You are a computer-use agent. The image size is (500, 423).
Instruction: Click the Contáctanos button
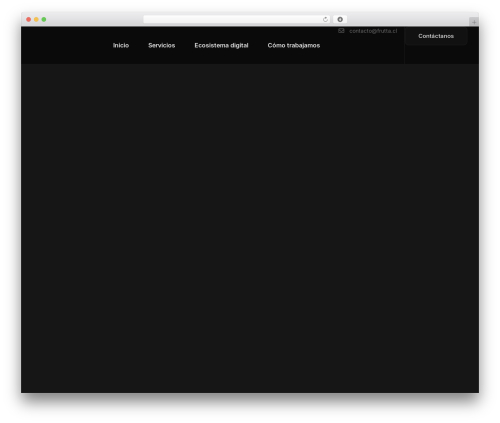point(436,36)
